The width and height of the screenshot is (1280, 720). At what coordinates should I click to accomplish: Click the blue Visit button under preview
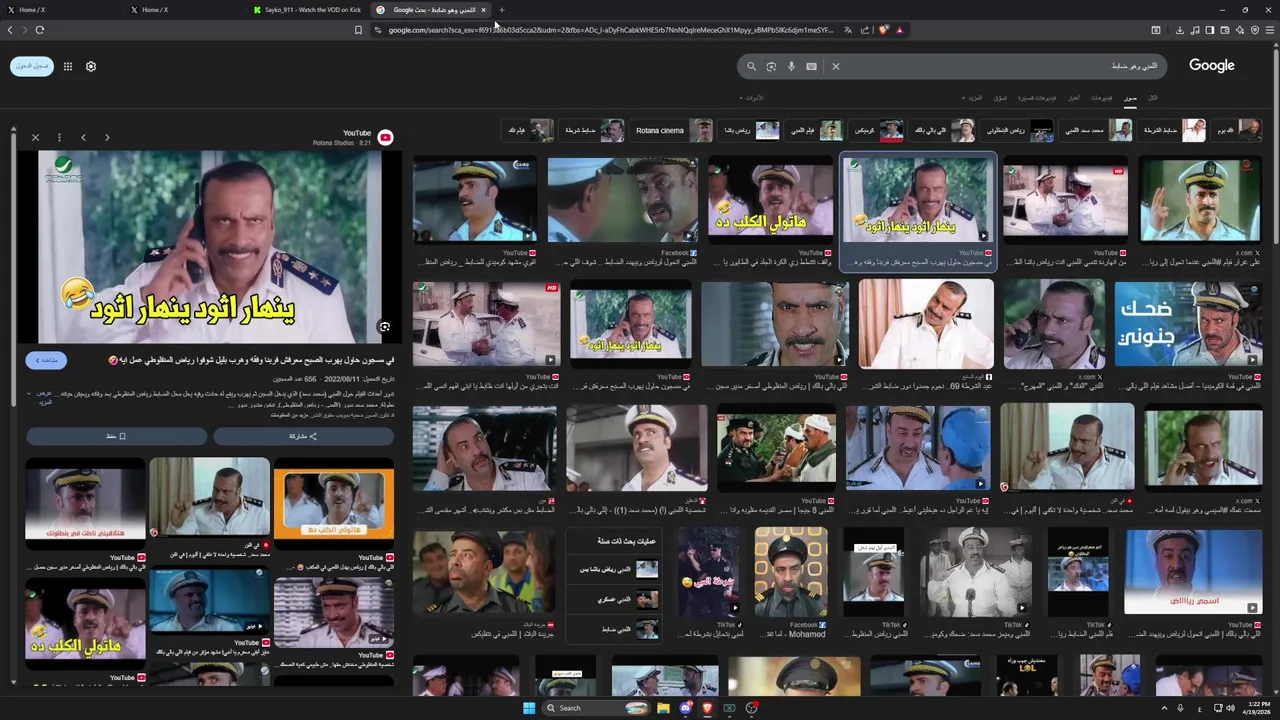[x=47, y=360]
